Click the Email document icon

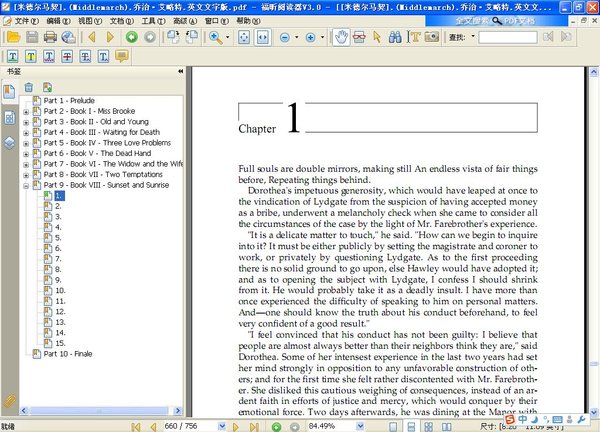pyautogui.click(x=68, y=37)
